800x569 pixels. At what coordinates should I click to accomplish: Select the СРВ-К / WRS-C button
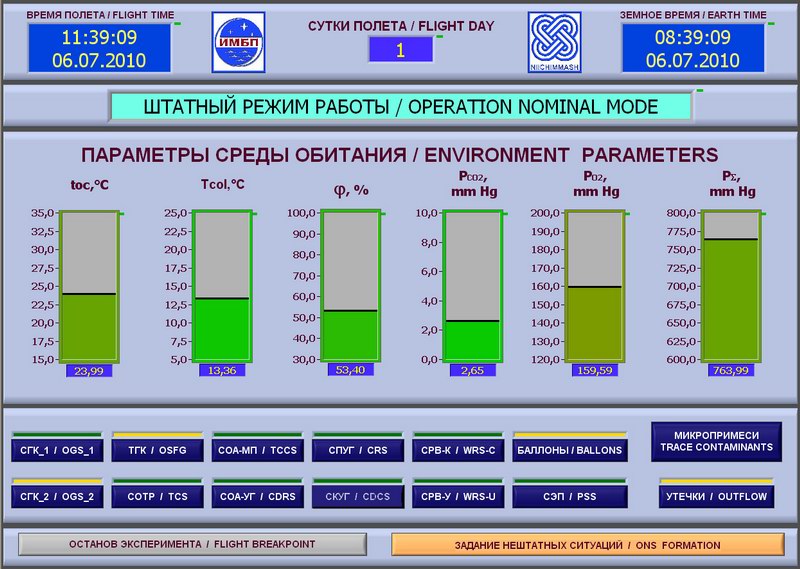pos(459,450)
